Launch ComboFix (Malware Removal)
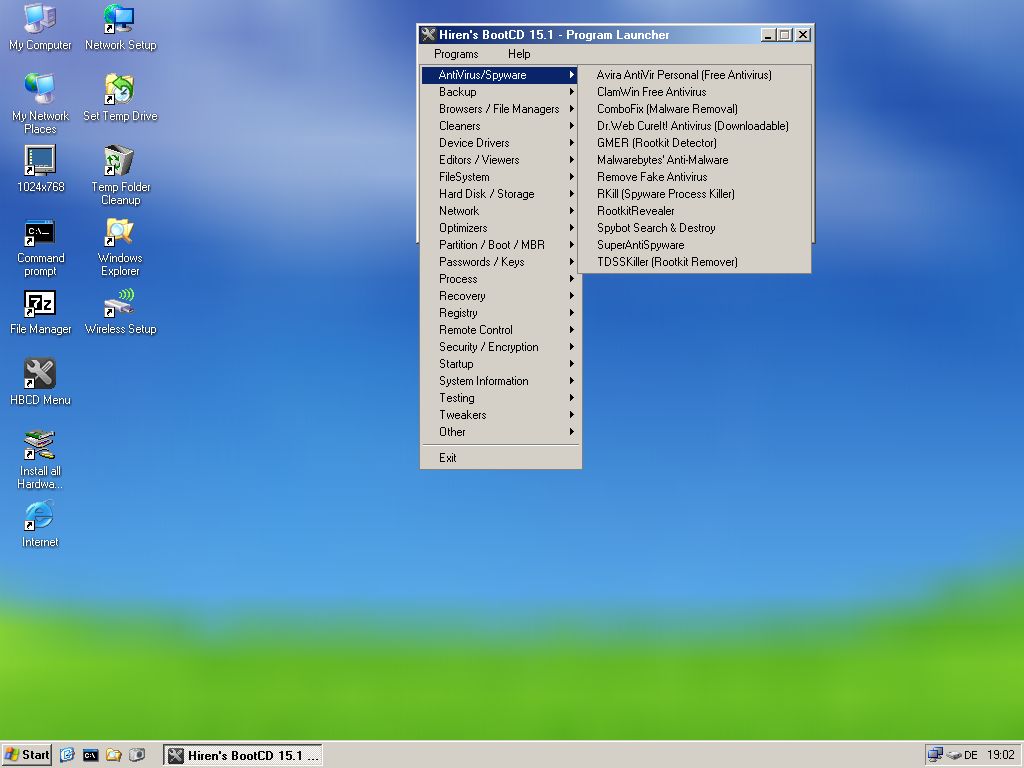Image resolution: width=1024 pixels, height=768 pixels. [x=694, y=109]
